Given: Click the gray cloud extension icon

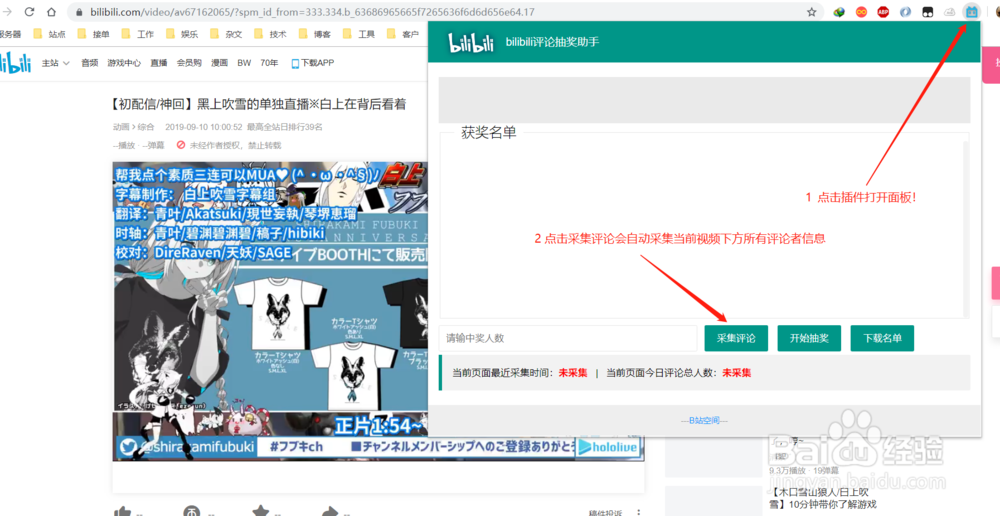Looking at the screenshot, I should point(950,11).
